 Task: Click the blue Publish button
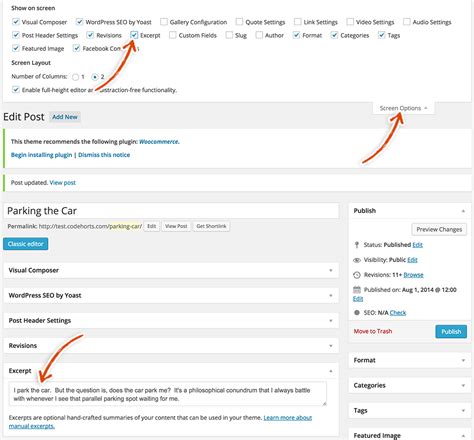(x=451, y=332)
